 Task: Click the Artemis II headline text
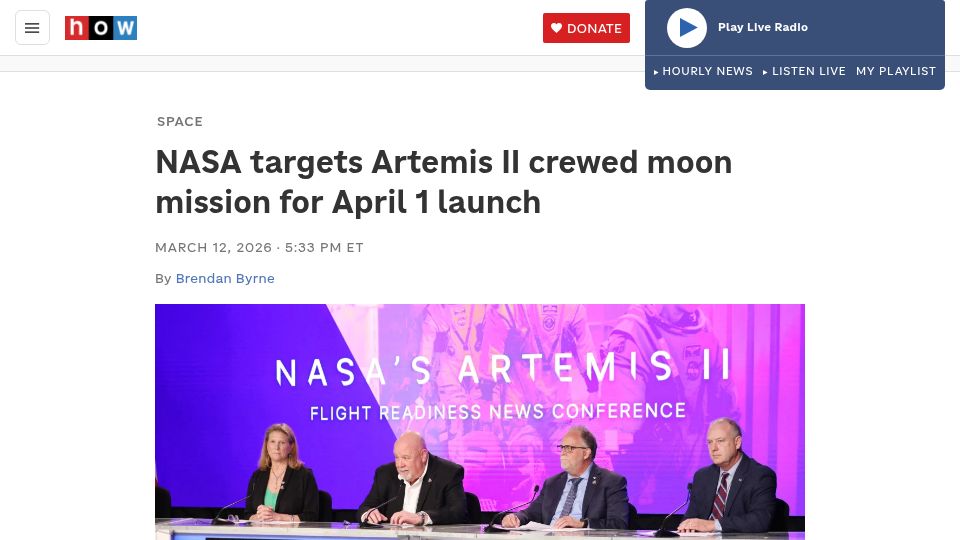443,182
